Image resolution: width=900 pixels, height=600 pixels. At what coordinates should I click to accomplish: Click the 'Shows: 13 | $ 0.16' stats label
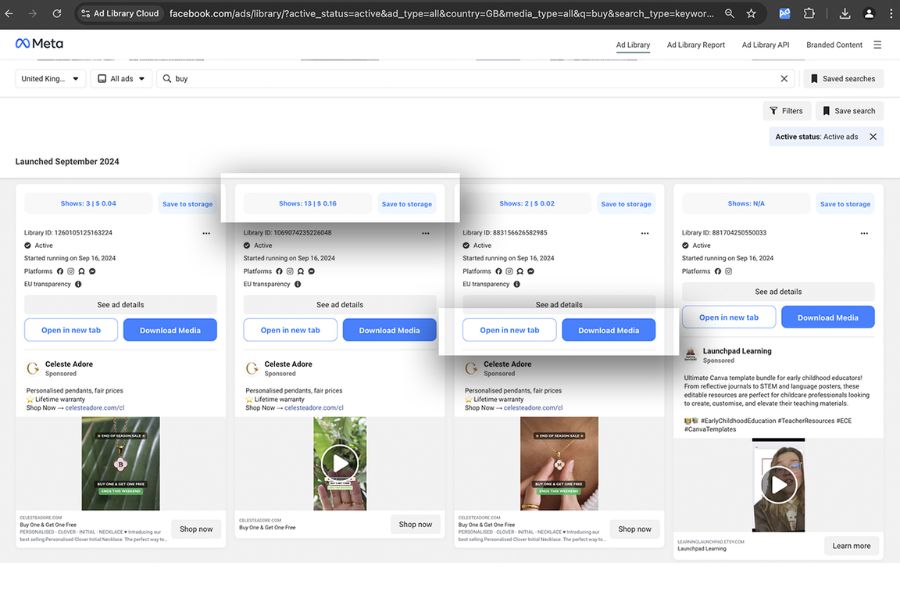[x=308, y=203]
